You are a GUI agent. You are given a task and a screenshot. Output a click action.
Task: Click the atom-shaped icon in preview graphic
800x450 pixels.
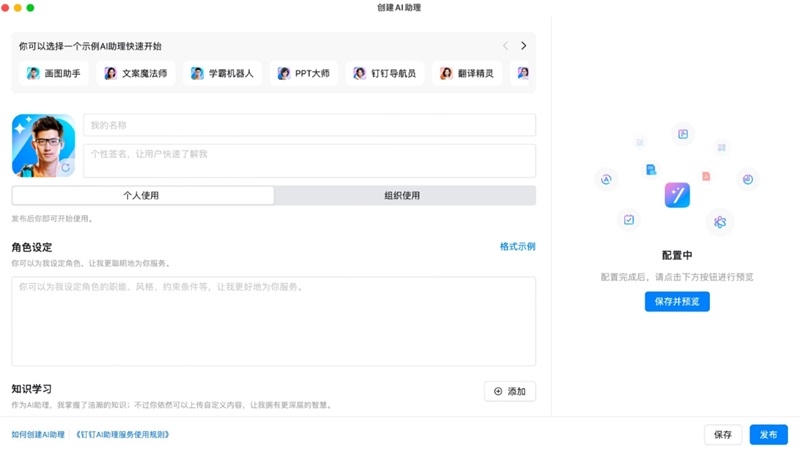click(720, 222)
